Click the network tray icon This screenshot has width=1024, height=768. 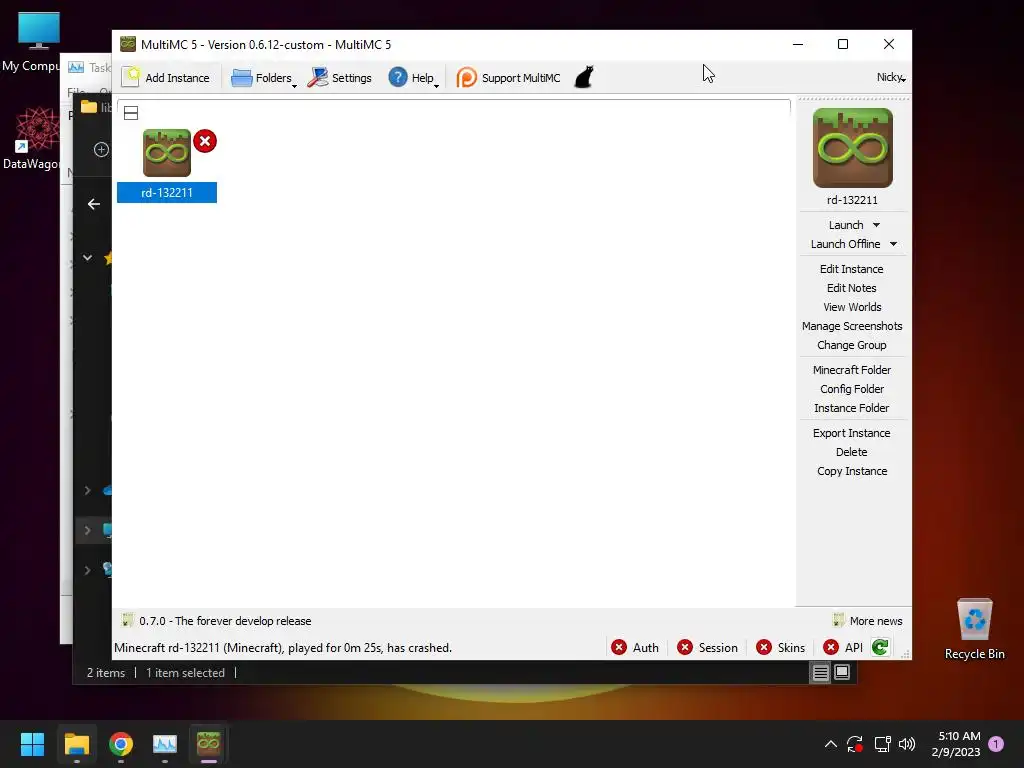click(x=882, y=744)
